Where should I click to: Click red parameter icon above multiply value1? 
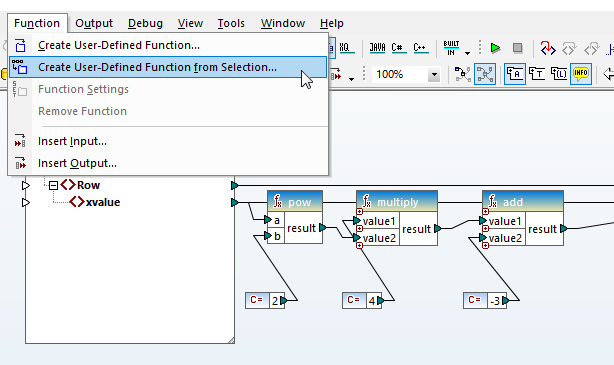click(359, 212)
